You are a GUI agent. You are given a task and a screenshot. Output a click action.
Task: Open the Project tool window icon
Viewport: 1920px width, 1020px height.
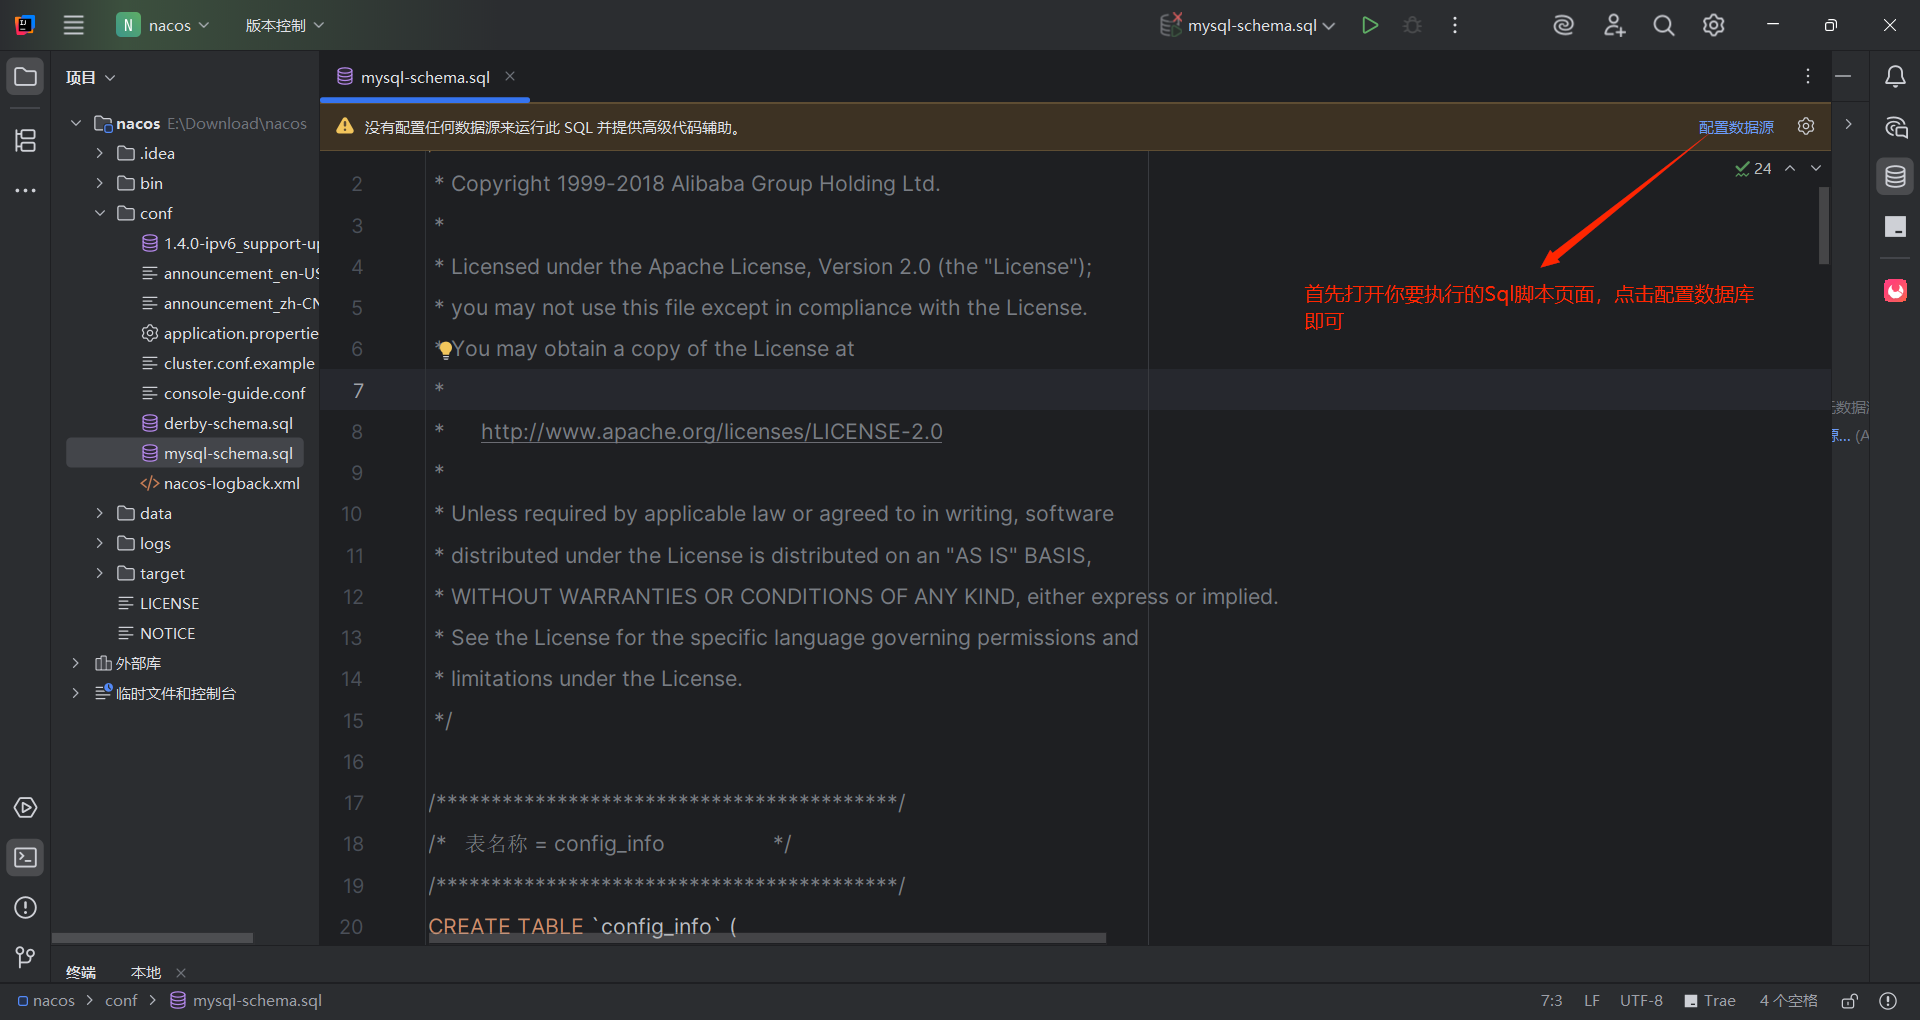[26, 77]
